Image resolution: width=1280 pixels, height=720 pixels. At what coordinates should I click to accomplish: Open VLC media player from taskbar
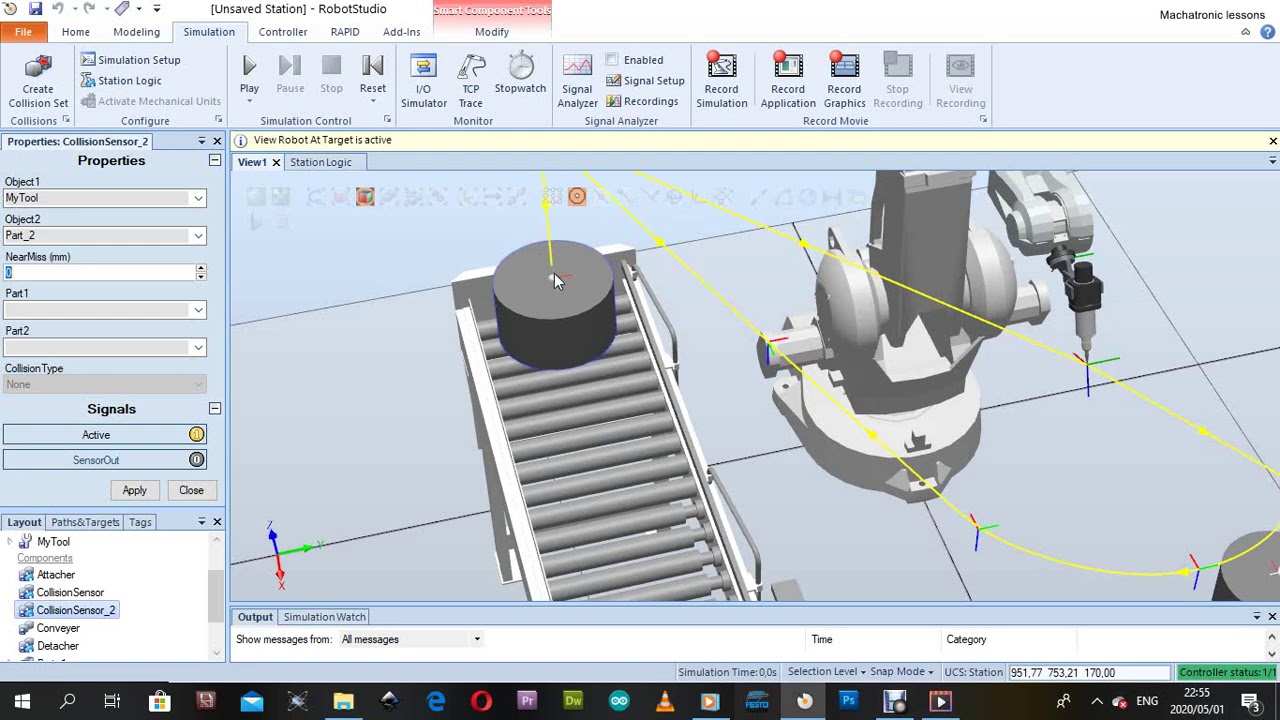(x=665, y=701)
